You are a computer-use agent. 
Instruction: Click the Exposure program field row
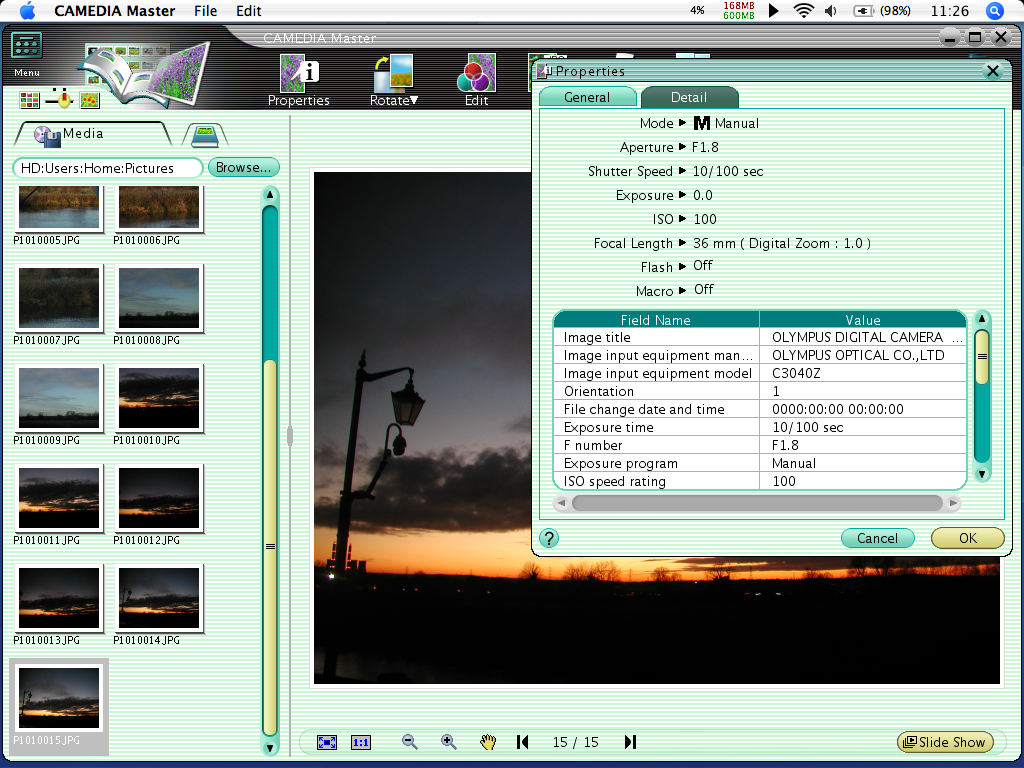pos(760,463)
